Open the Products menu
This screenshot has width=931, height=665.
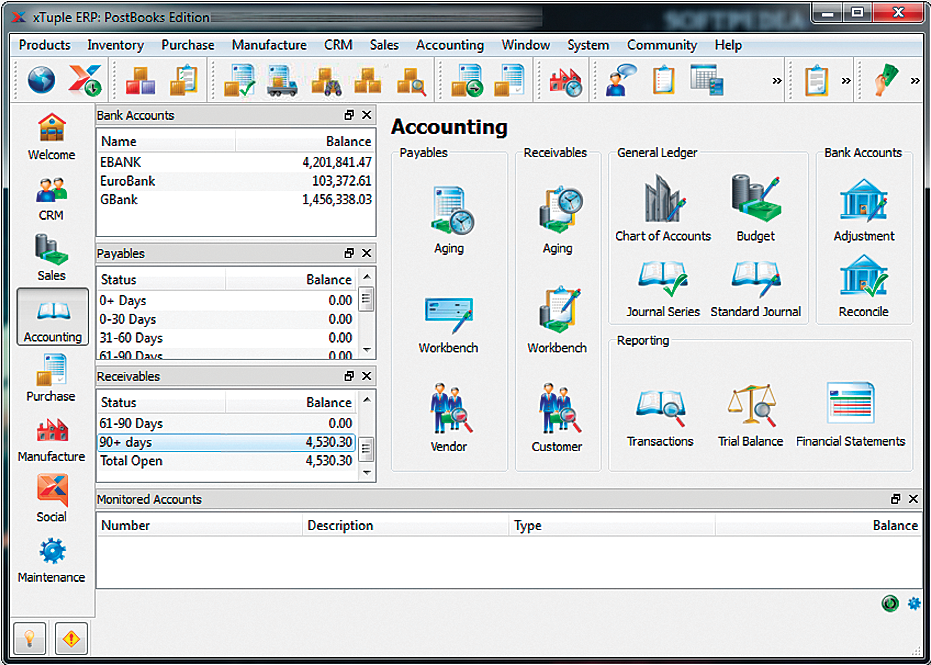tap(45, 45)
